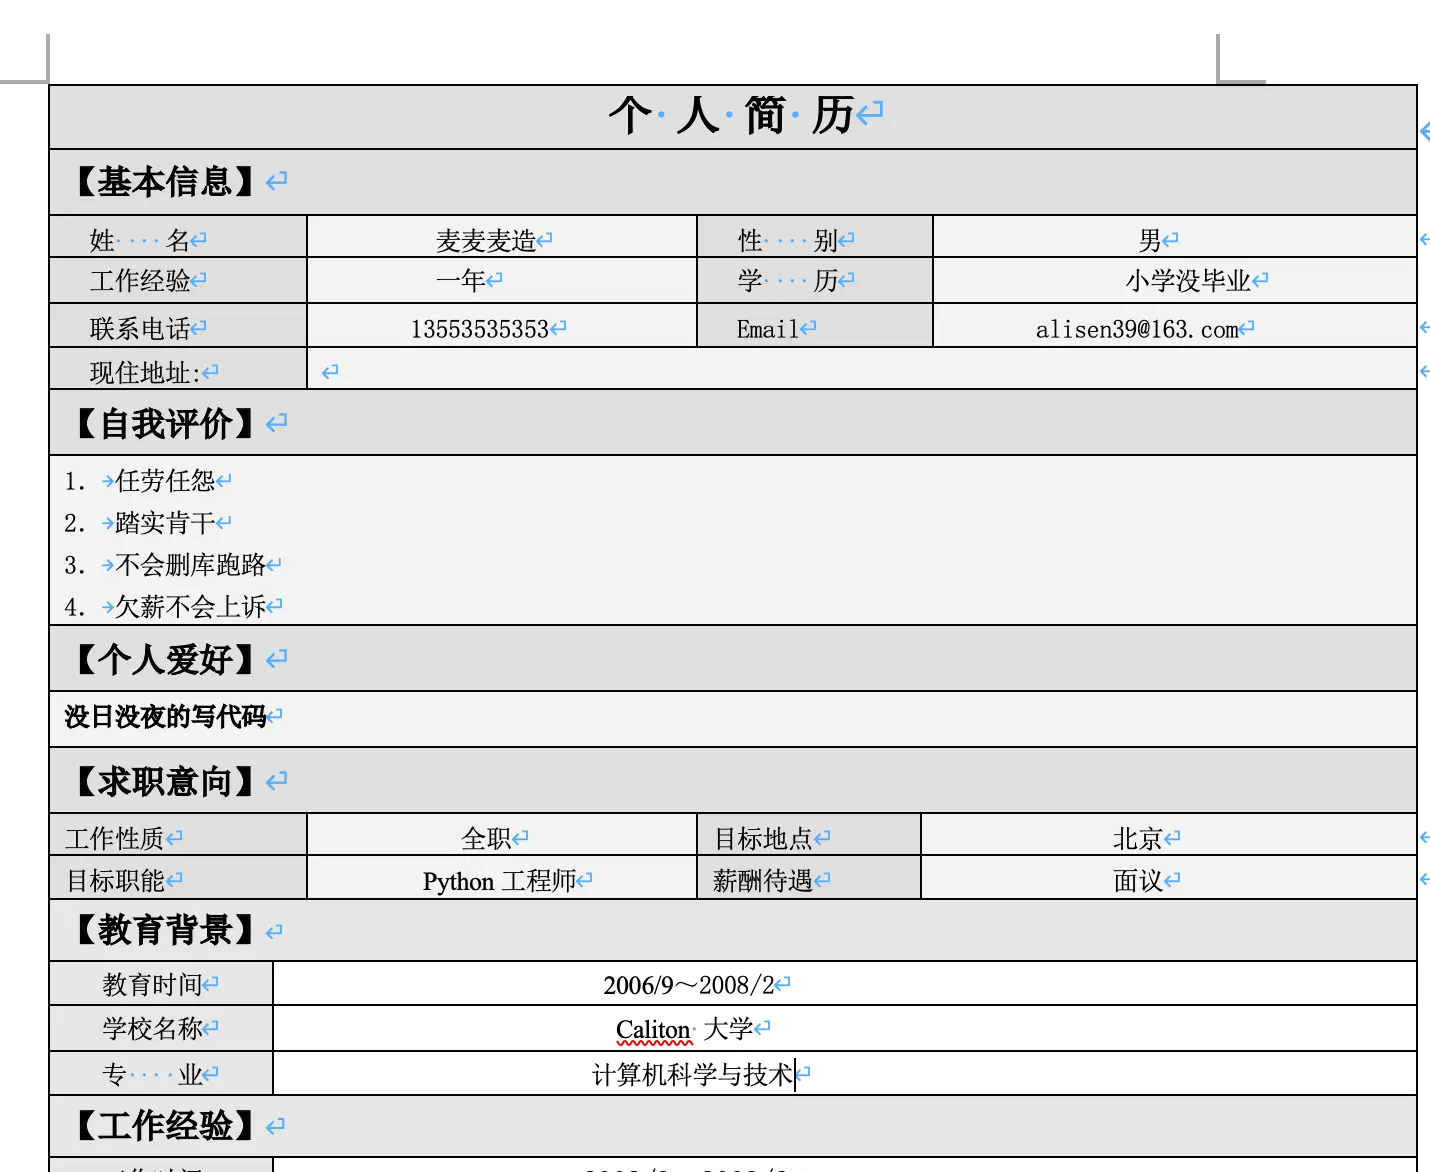Click the 【基本信息】 section header

click(x=165, y=182)
